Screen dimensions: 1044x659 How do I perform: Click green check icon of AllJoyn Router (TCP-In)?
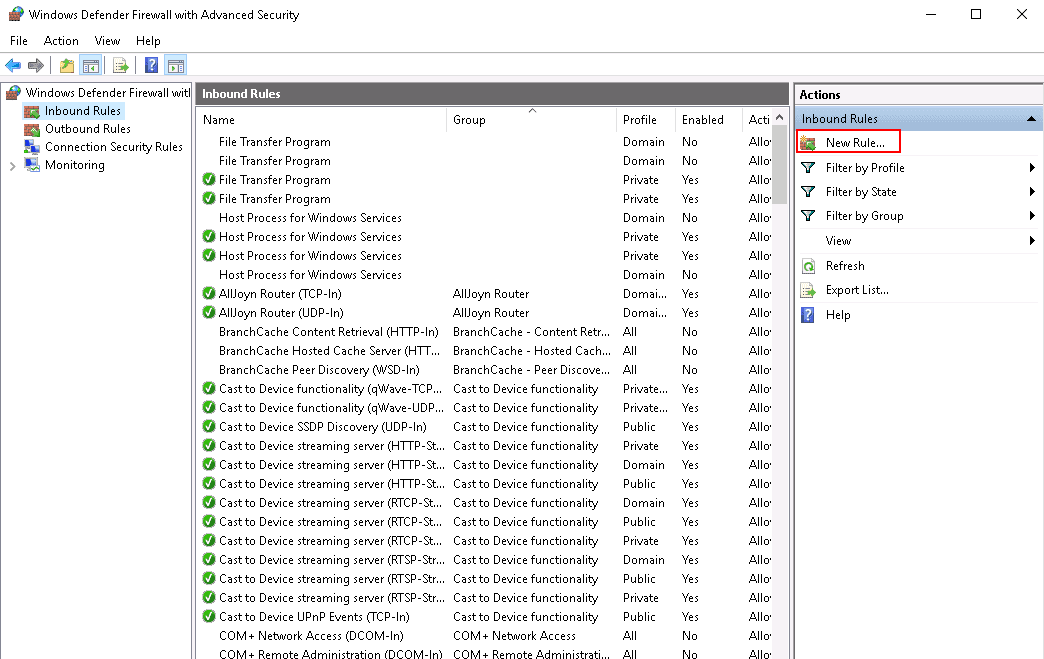pos(209,294)
